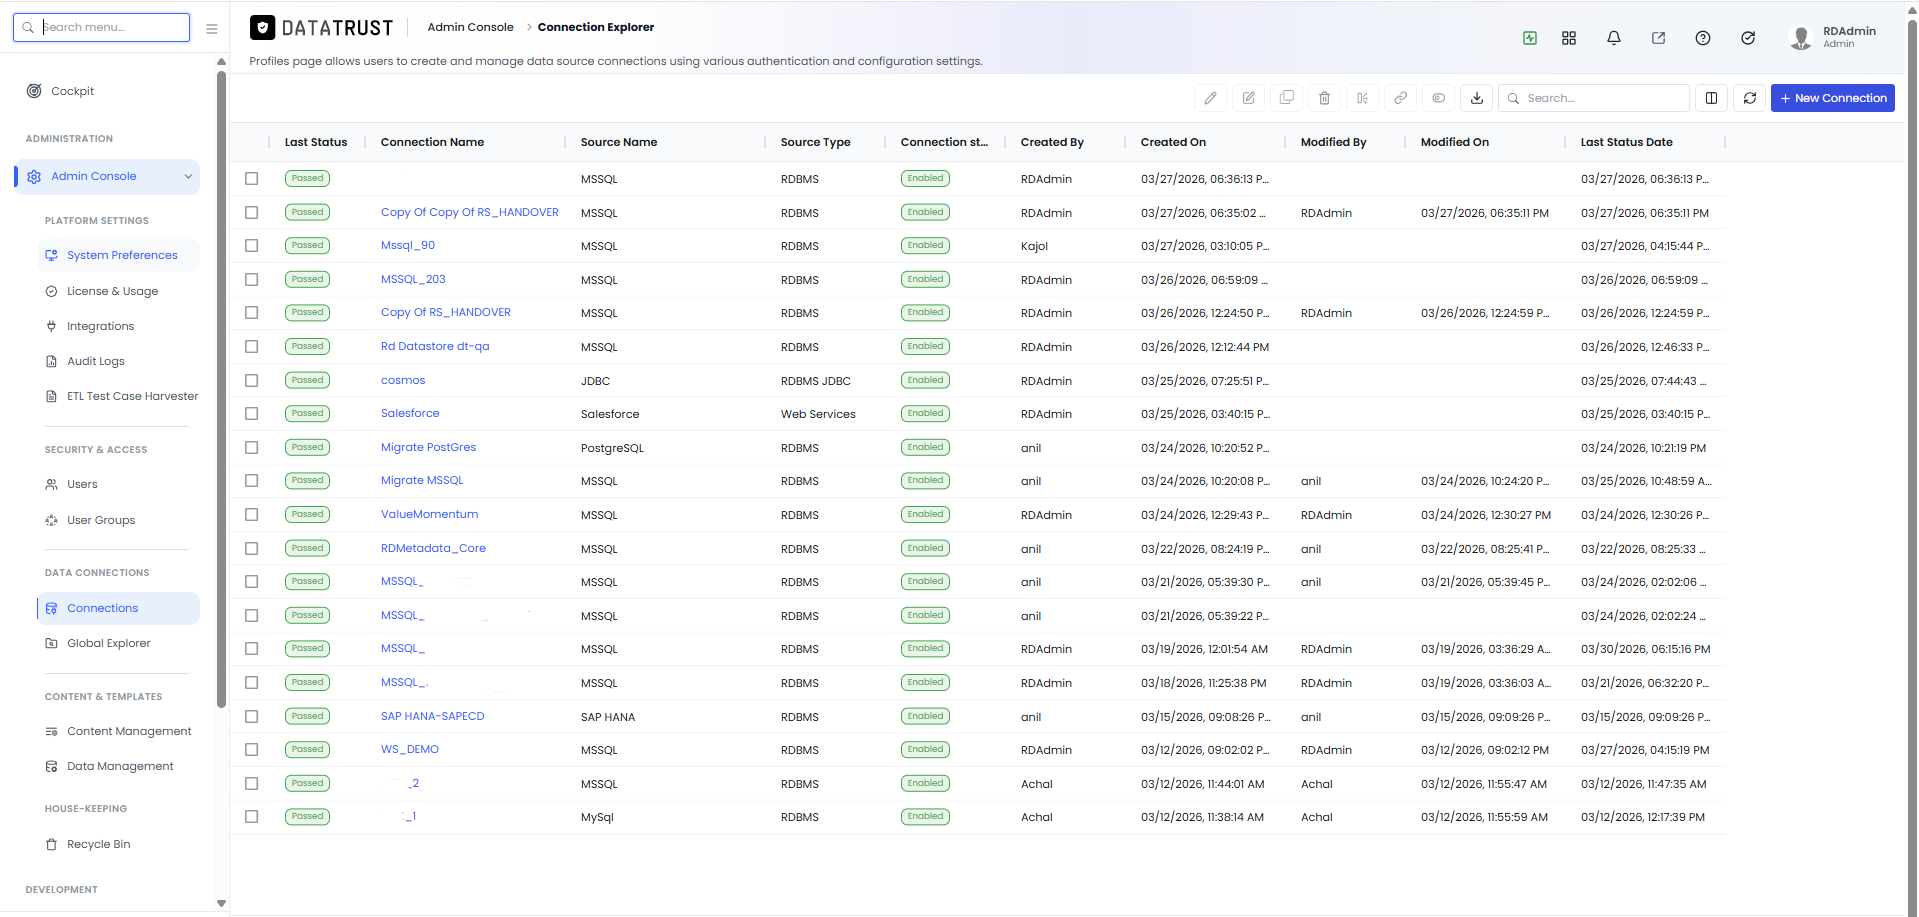Sort by Modified On column header
The height and width of the screenshot is (917, 1919).
tap(1455, 142)
